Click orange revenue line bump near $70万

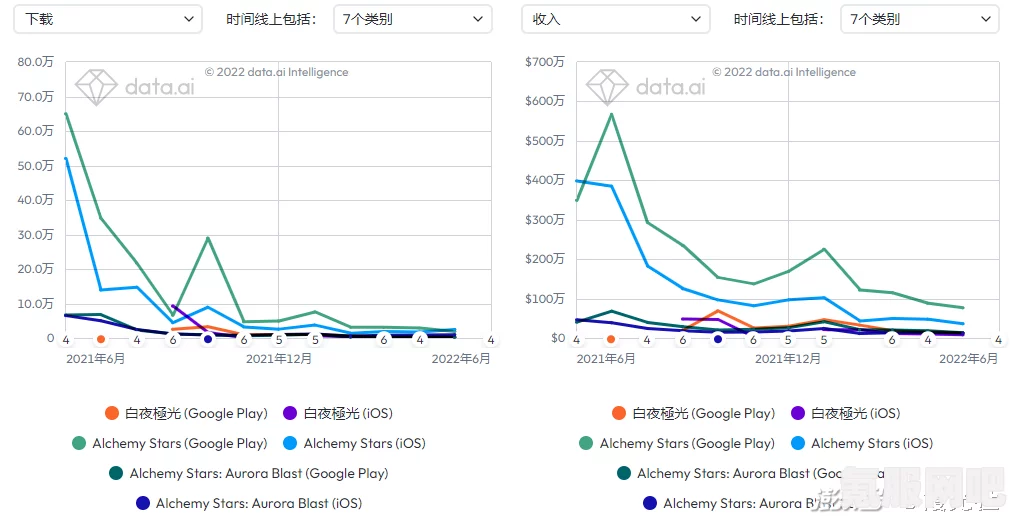[x=718, y=311]
